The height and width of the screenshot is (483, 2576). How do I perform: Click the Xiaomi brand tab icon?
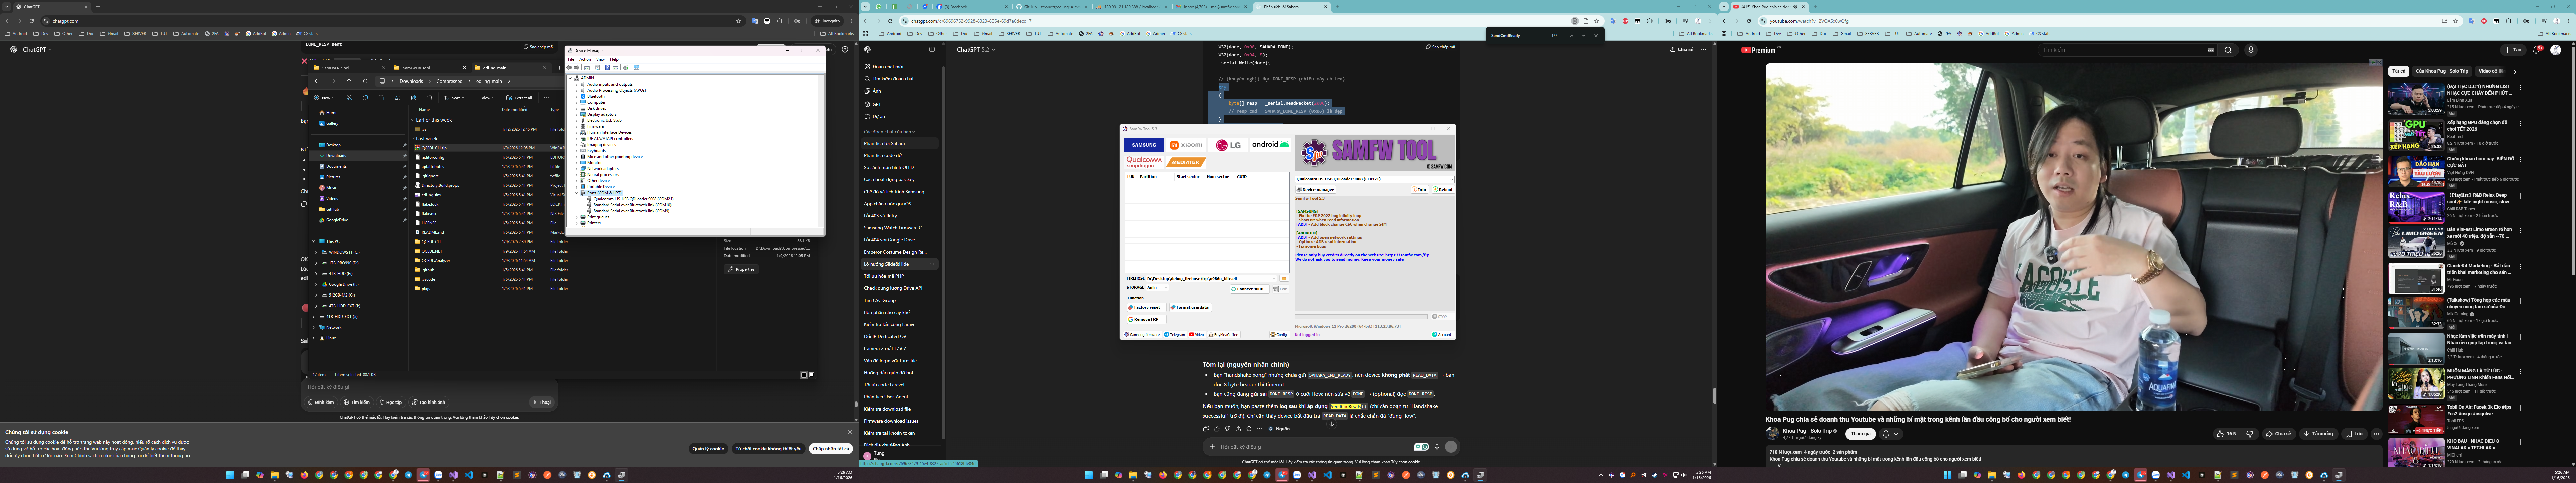1186,145
